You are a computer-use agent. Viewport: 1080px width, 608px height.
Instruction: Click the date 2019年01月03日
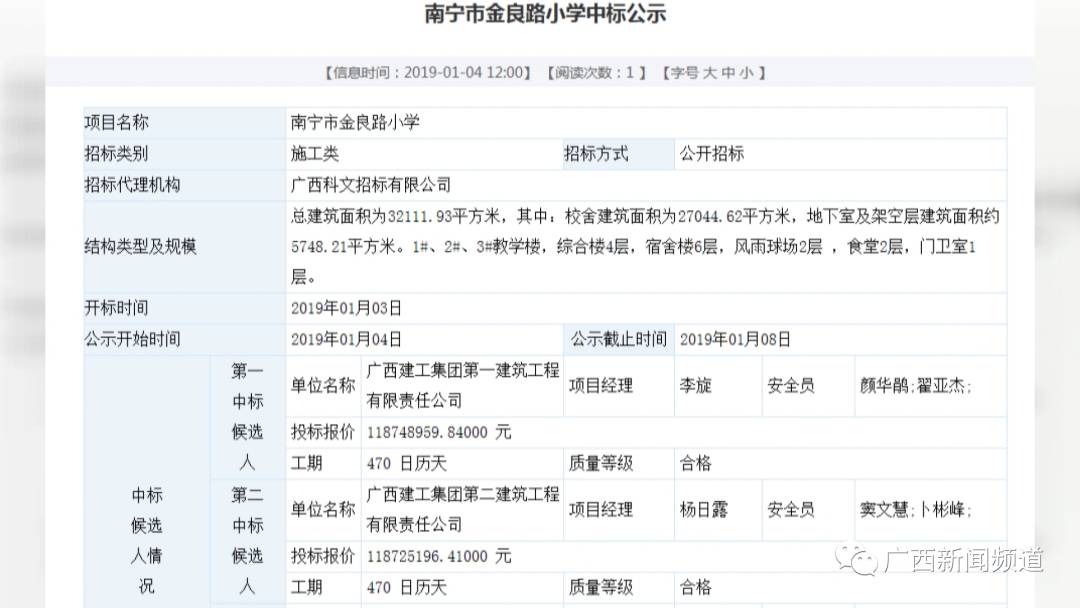pos(346,308)
